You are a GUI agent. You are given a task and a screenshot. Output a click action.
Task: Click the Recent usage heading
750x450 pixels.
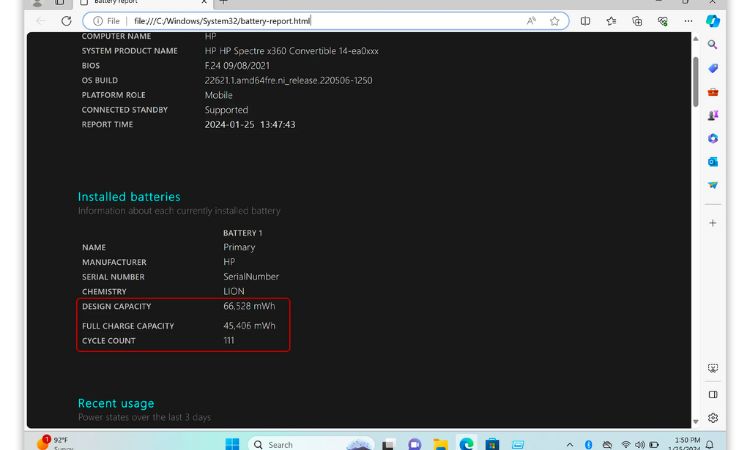[x=116, y=403]
